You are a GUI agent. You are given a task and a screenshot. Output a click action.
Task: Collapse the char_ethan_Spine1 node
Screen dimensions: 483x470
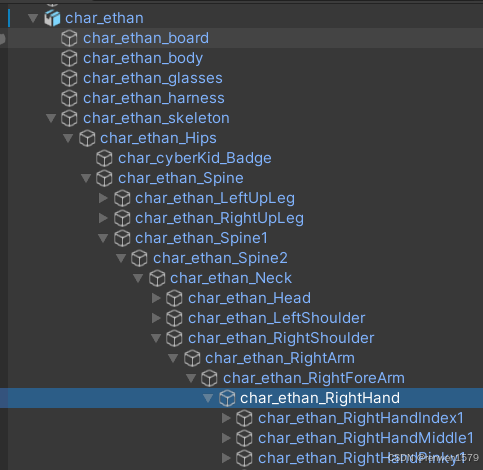coord(103,238)
